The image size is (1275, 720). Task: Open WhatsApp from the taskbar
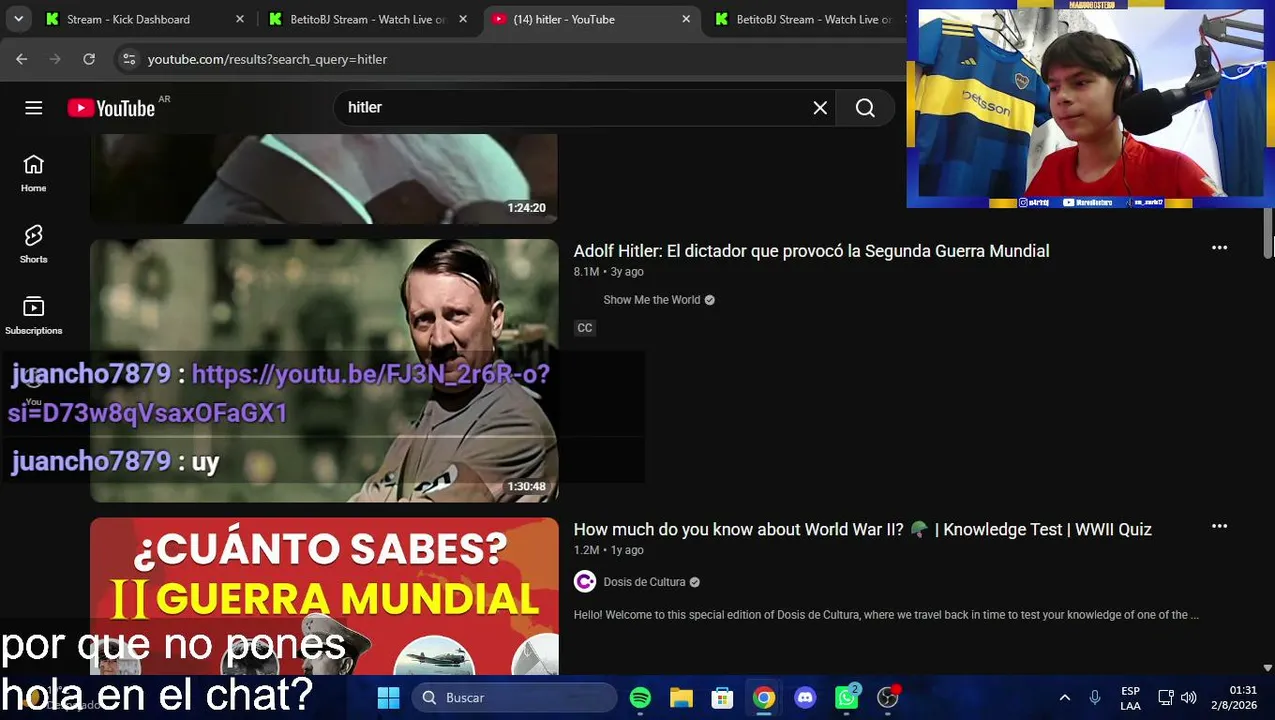coord(847,698)
